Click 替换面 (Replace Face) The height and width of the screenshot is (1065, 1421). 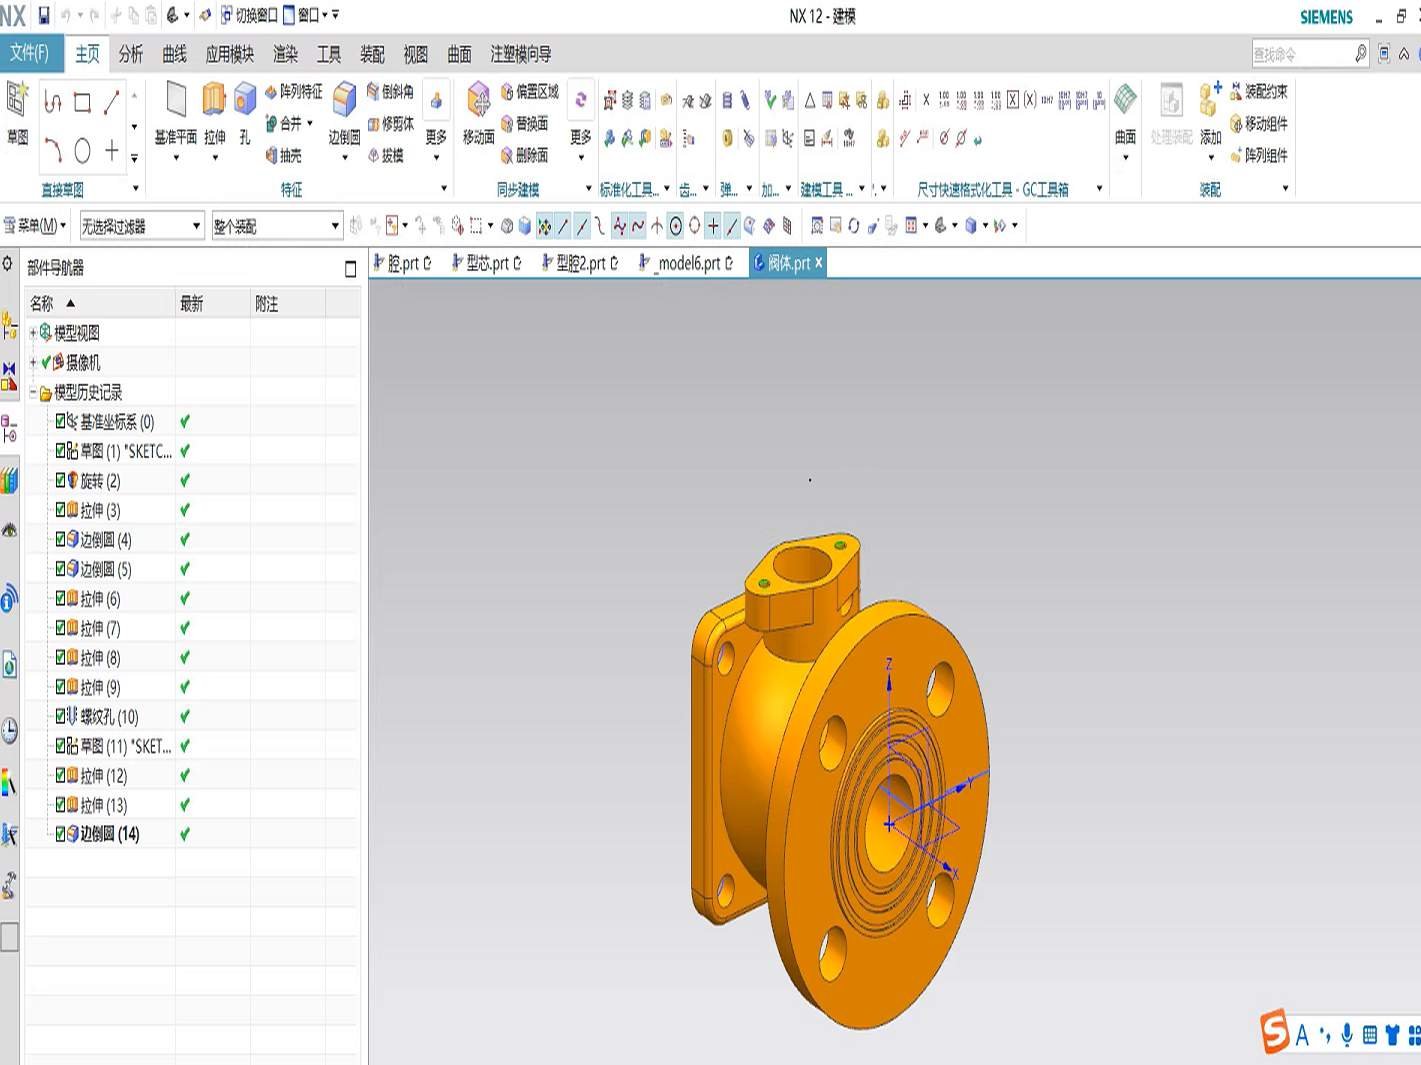[524, 124]
